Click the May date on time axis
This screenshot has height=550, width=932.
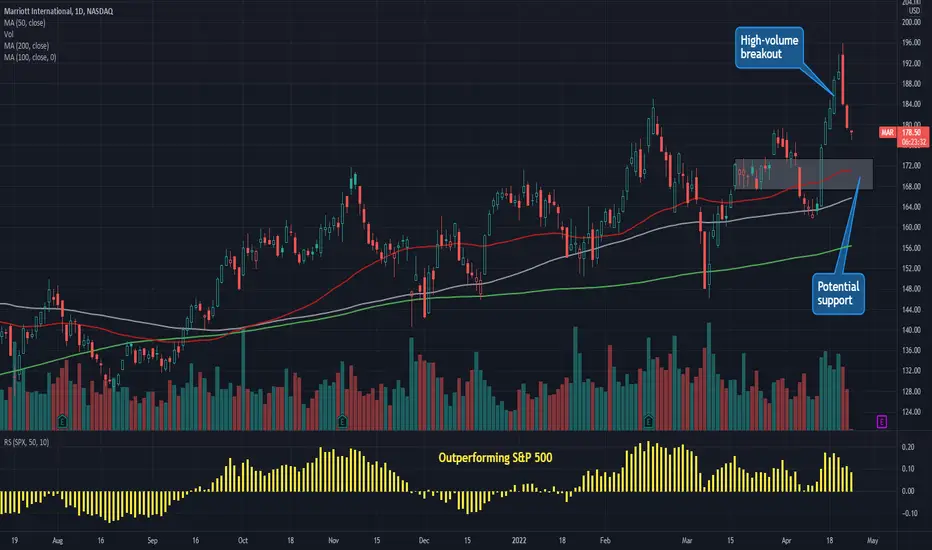(872, 540)
